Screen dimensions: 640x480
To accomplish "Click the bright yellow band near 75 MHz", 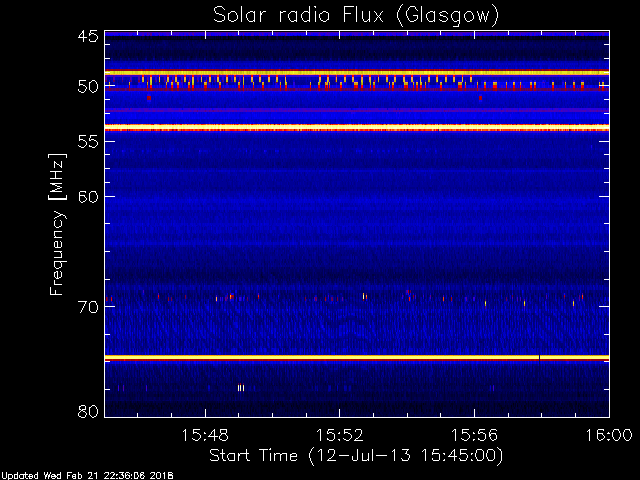I will point(357,358).
